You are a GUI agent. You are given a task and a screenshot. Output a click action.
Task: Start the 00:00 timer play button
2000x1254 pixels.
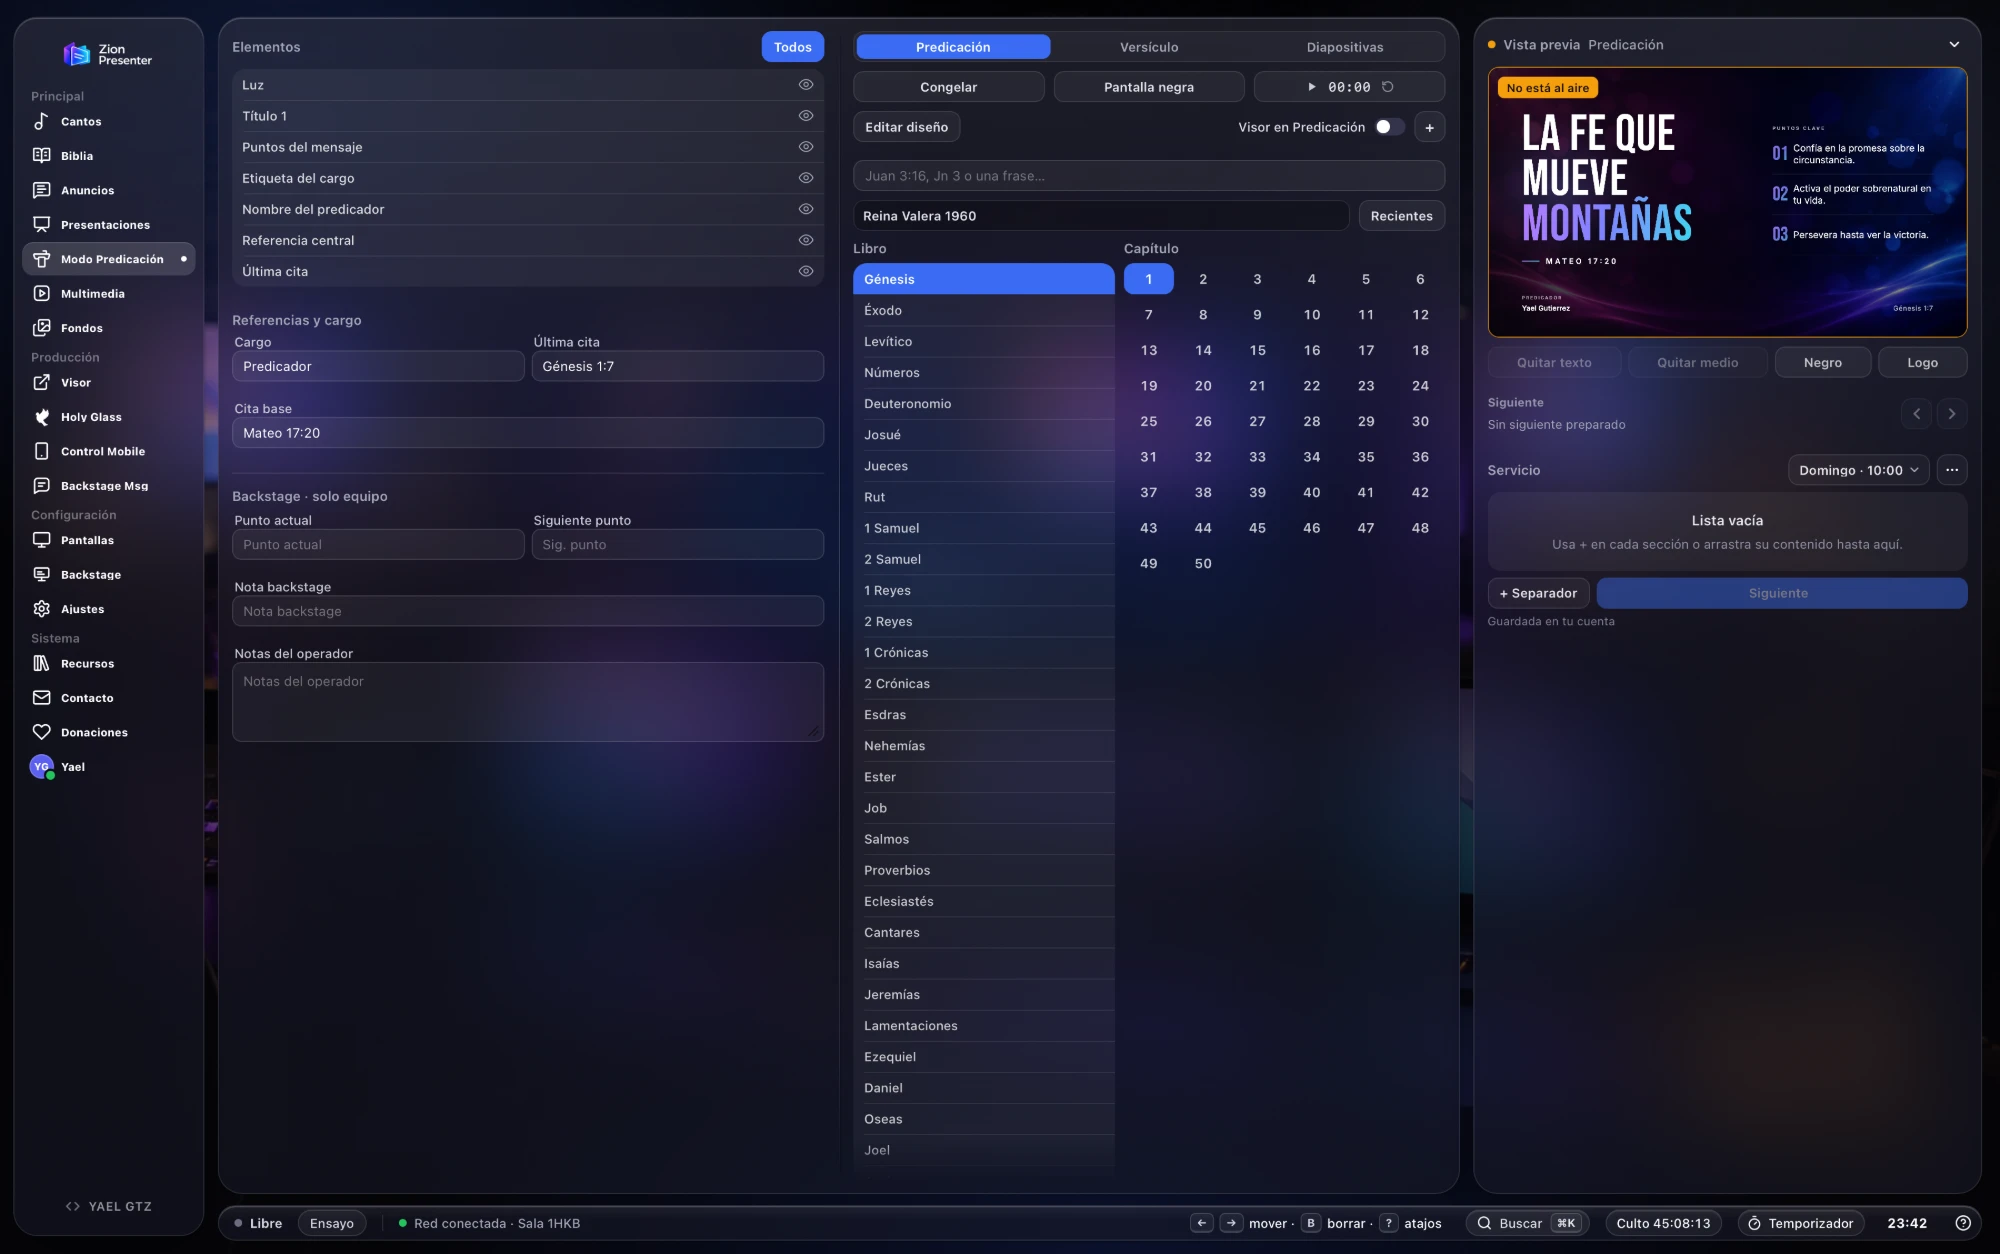tap(1312, 87)
